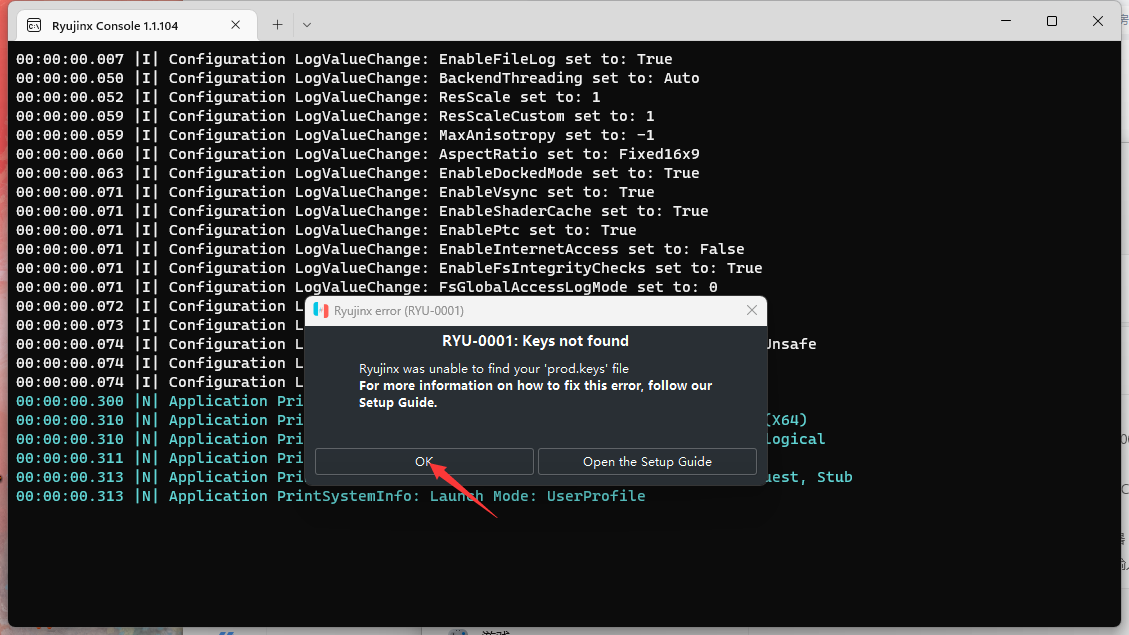The image size is (1129, 635).
Task: Click the 'EnableVsync set to: True' line
Action: coord(336,192)
